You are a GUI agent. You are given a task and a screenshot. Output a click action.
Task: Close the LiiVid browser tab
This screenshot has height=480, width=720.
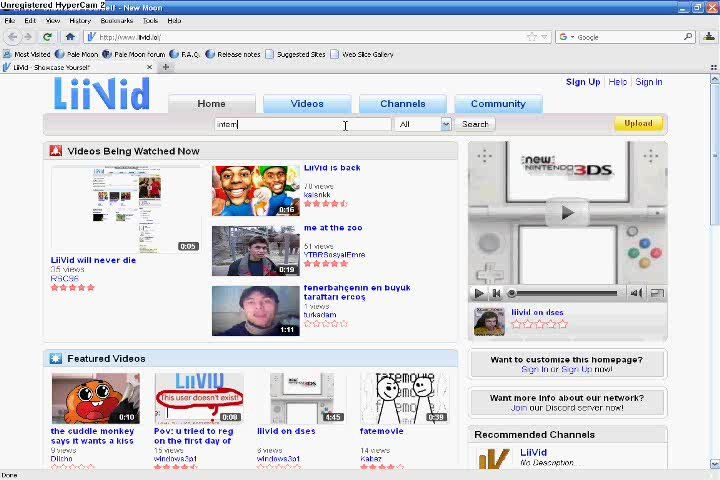pos(149,67)
